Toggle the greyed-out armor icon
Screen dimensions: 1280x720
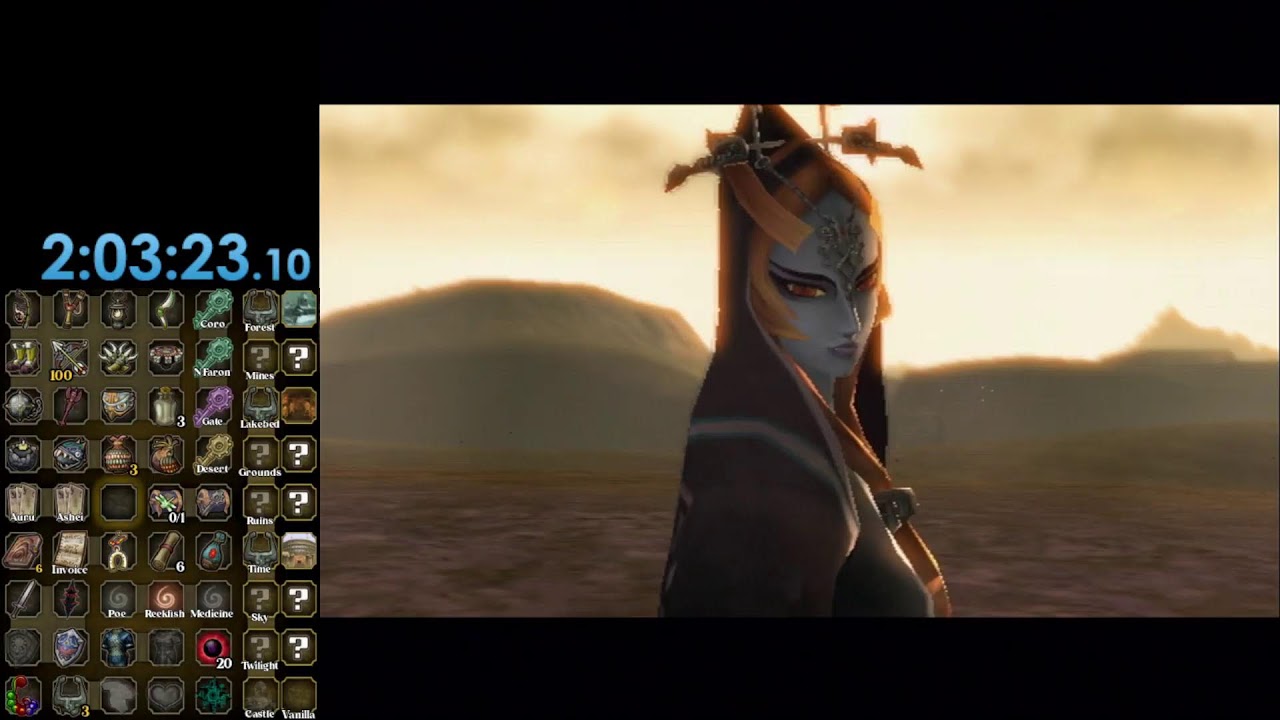point(166,647)
